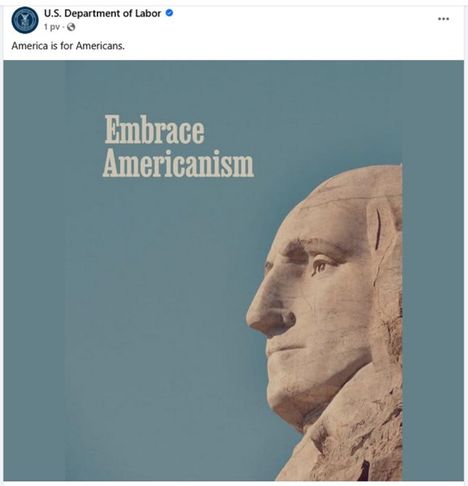Click the word "Americans." in the caption
The width and height of the screenshot is (468, 486).
[100, 46]
